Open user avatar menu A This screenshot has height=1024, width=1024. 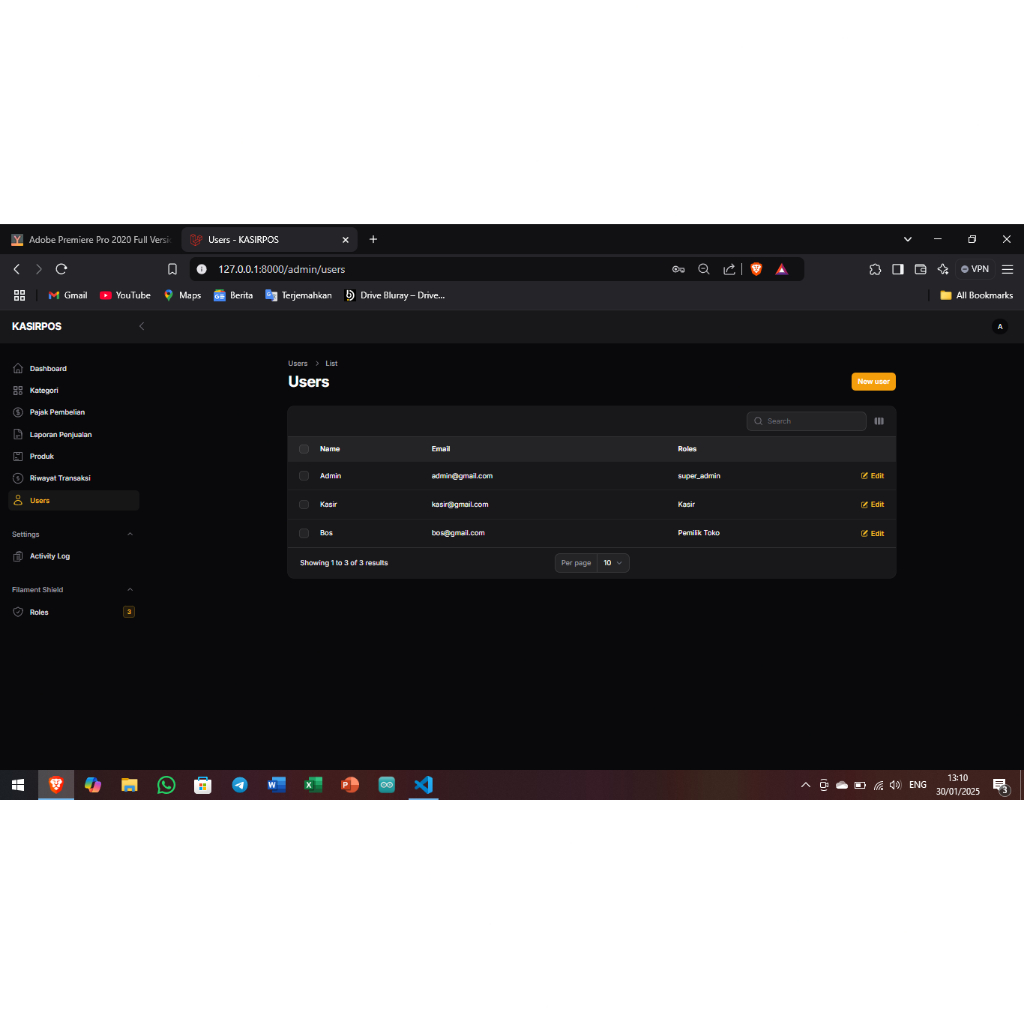click(1000, 327)
